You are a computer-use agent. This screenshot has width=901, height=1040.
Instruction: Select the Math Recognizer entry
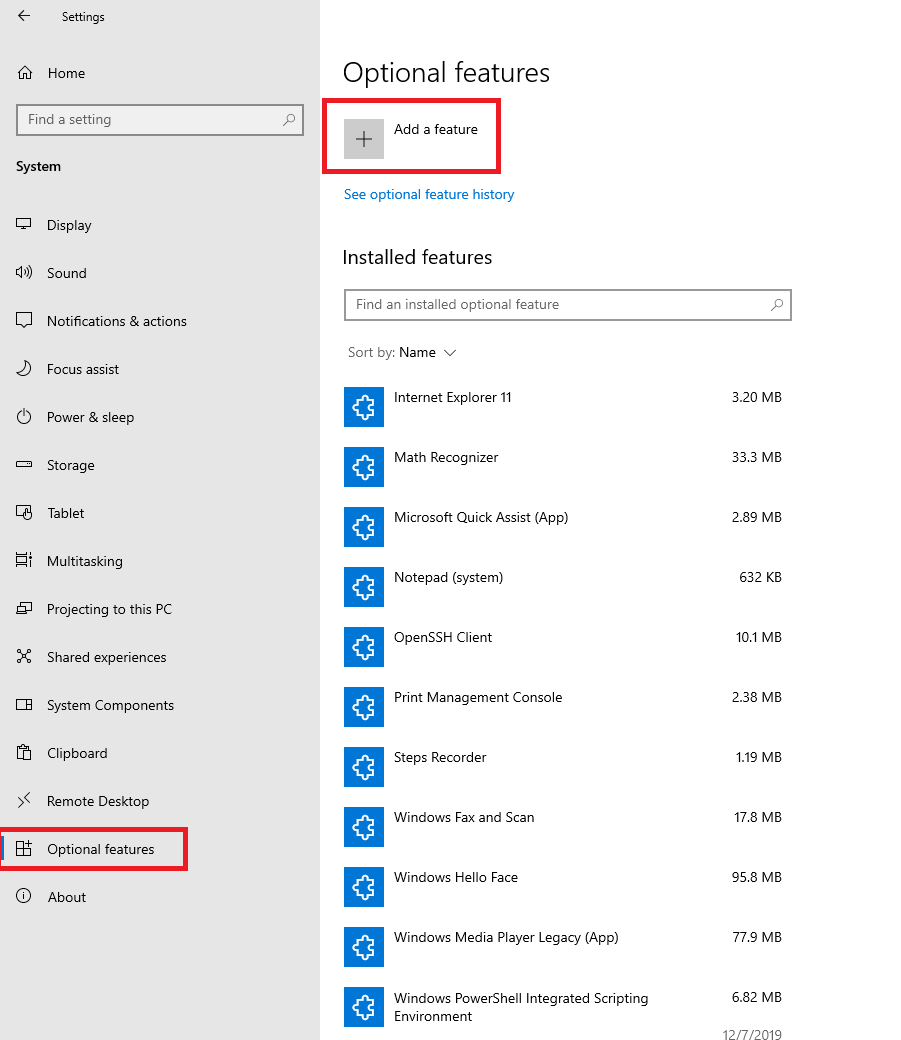pyautogui.click(x=446, y=457)
